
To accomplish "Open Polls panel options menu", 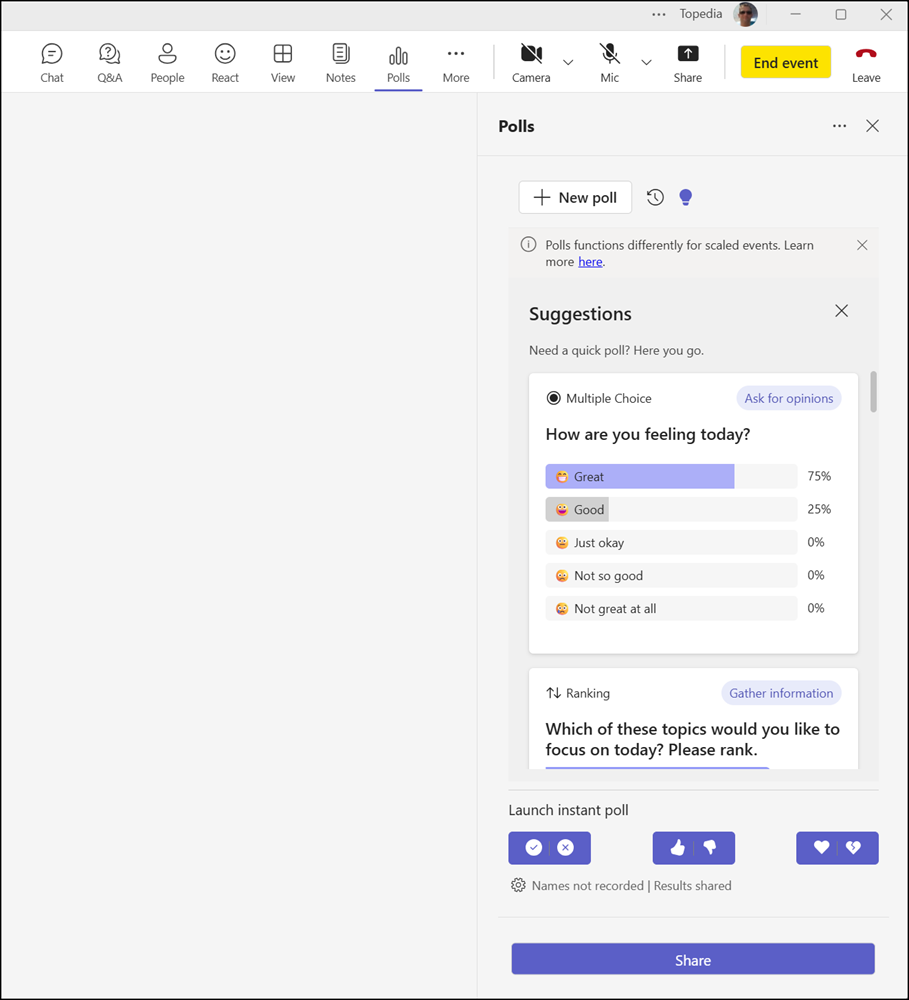I will [839, 126].
